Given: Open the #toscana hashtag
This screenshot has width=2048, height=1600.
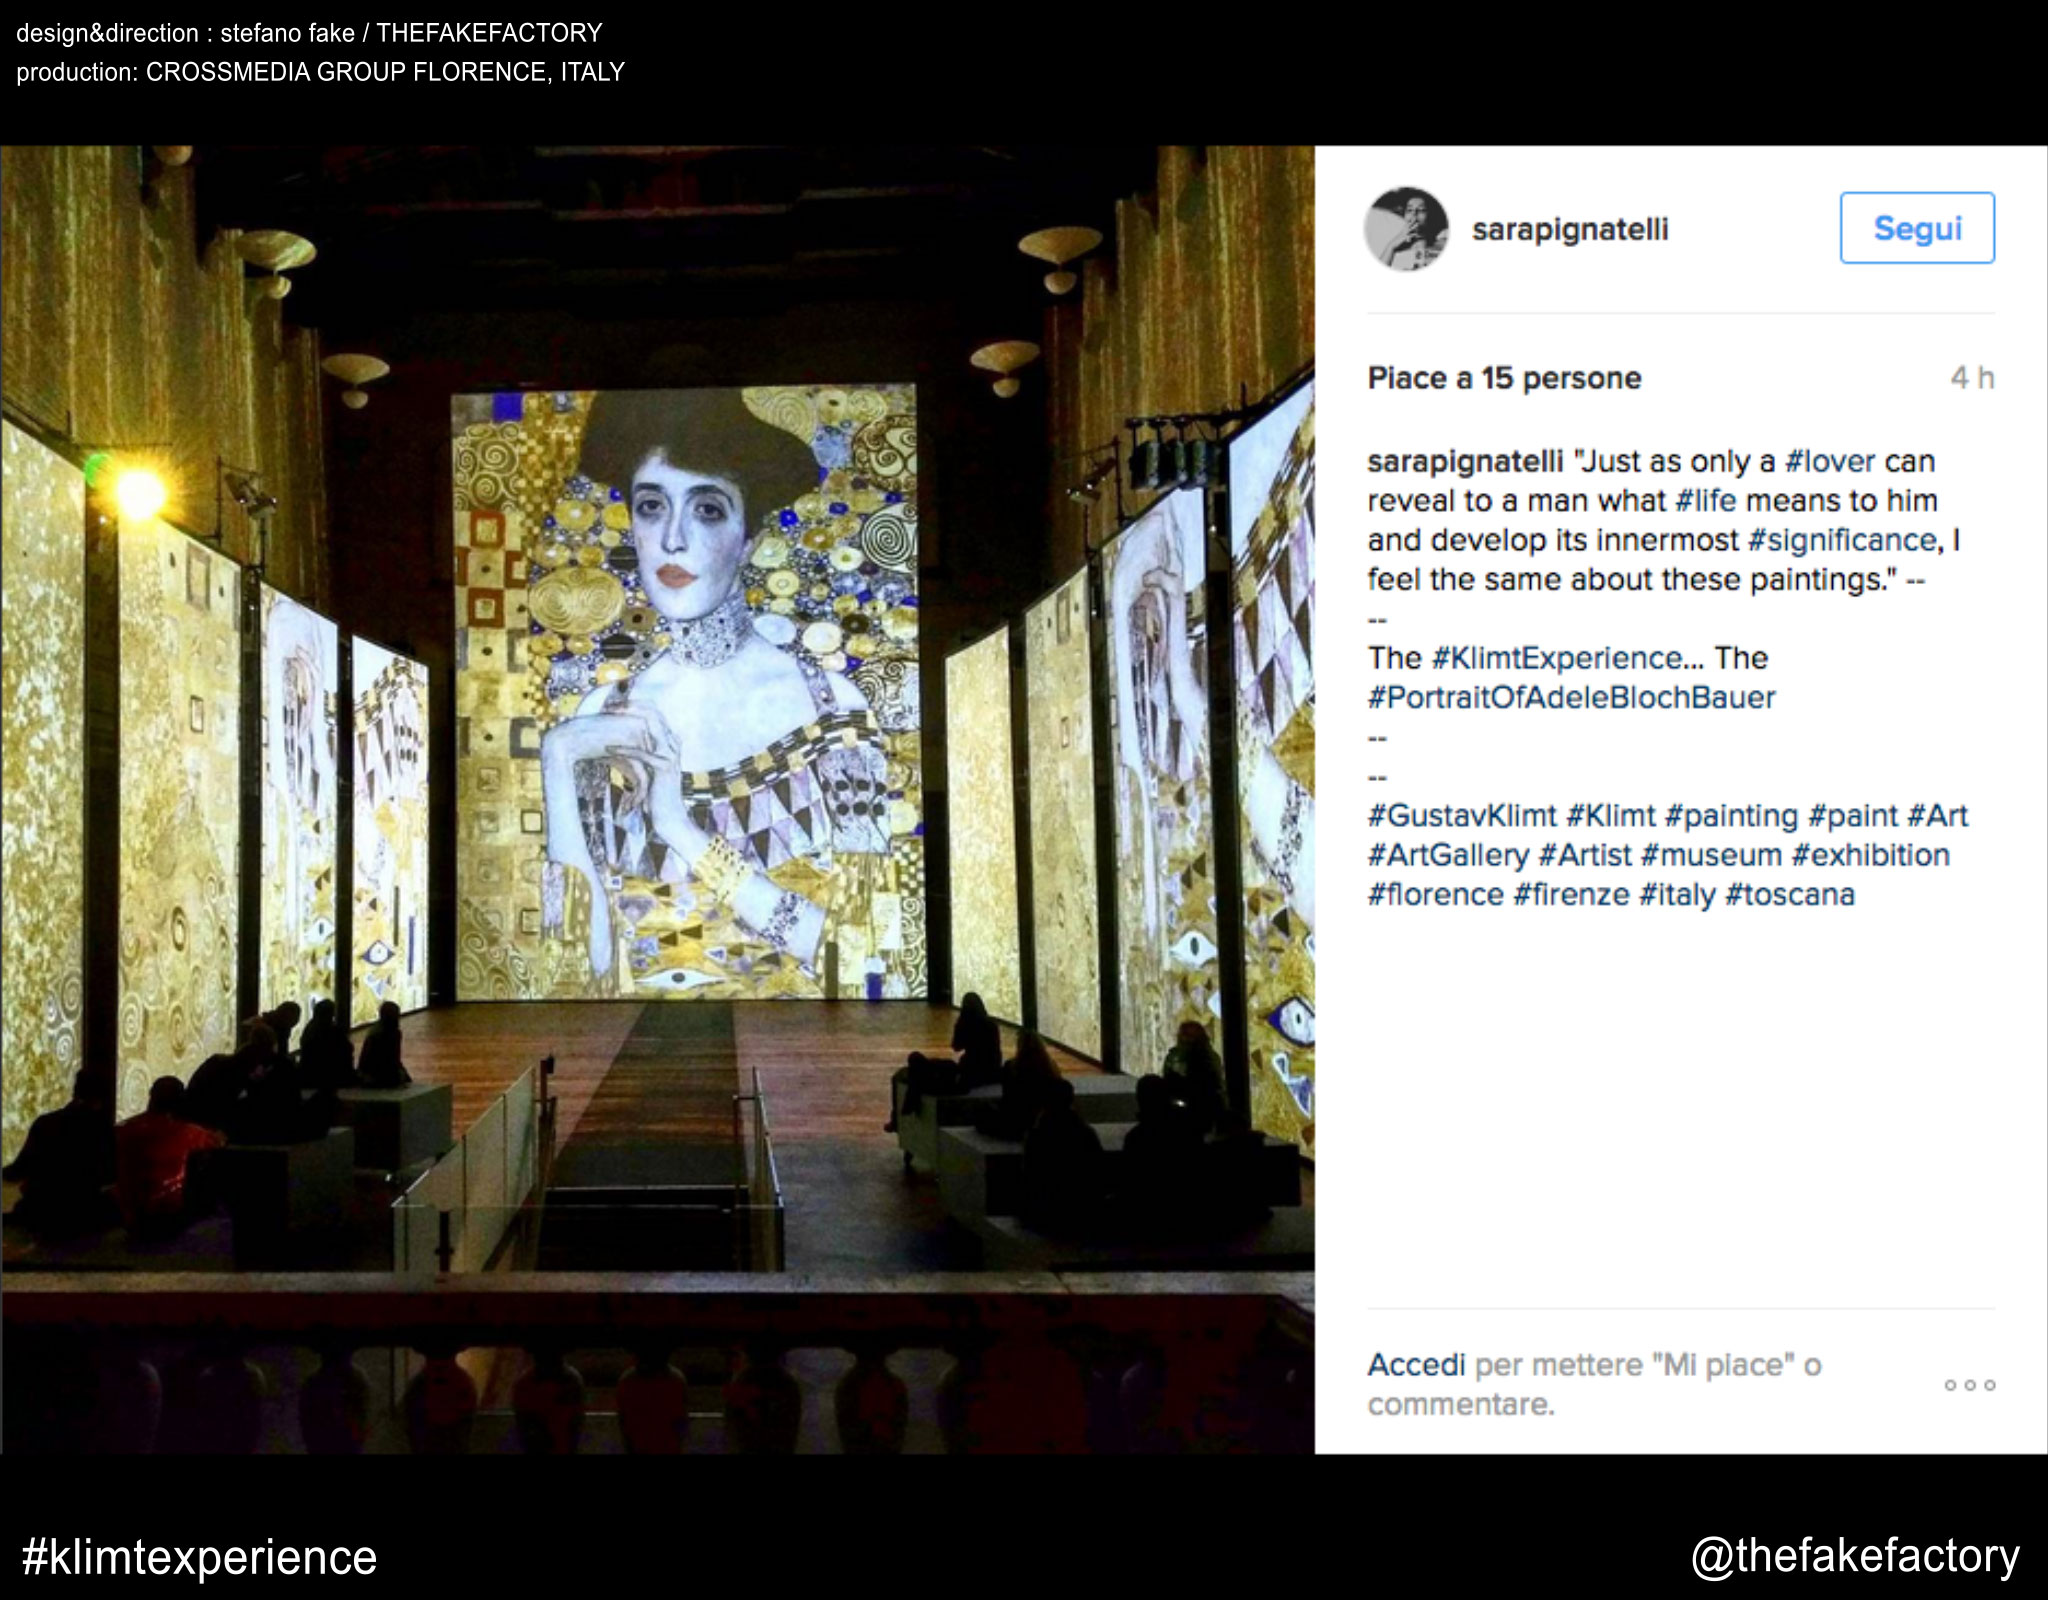Looking at the screenshot, I should click(1790, 894).
